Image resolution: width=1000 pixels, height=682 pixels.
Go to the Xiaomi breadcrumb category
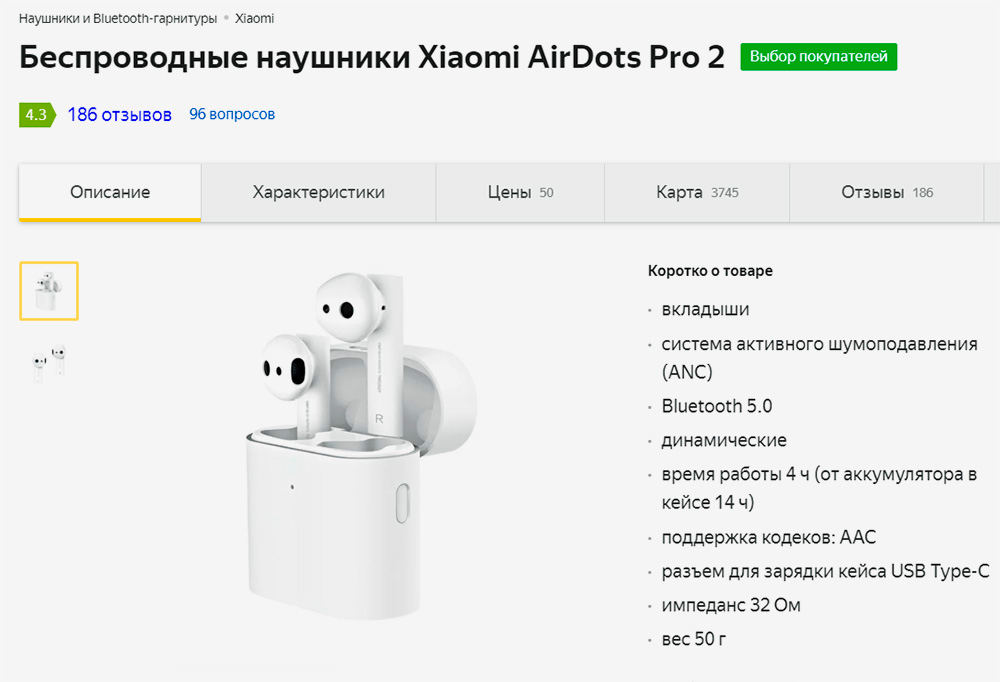[254, 18]
